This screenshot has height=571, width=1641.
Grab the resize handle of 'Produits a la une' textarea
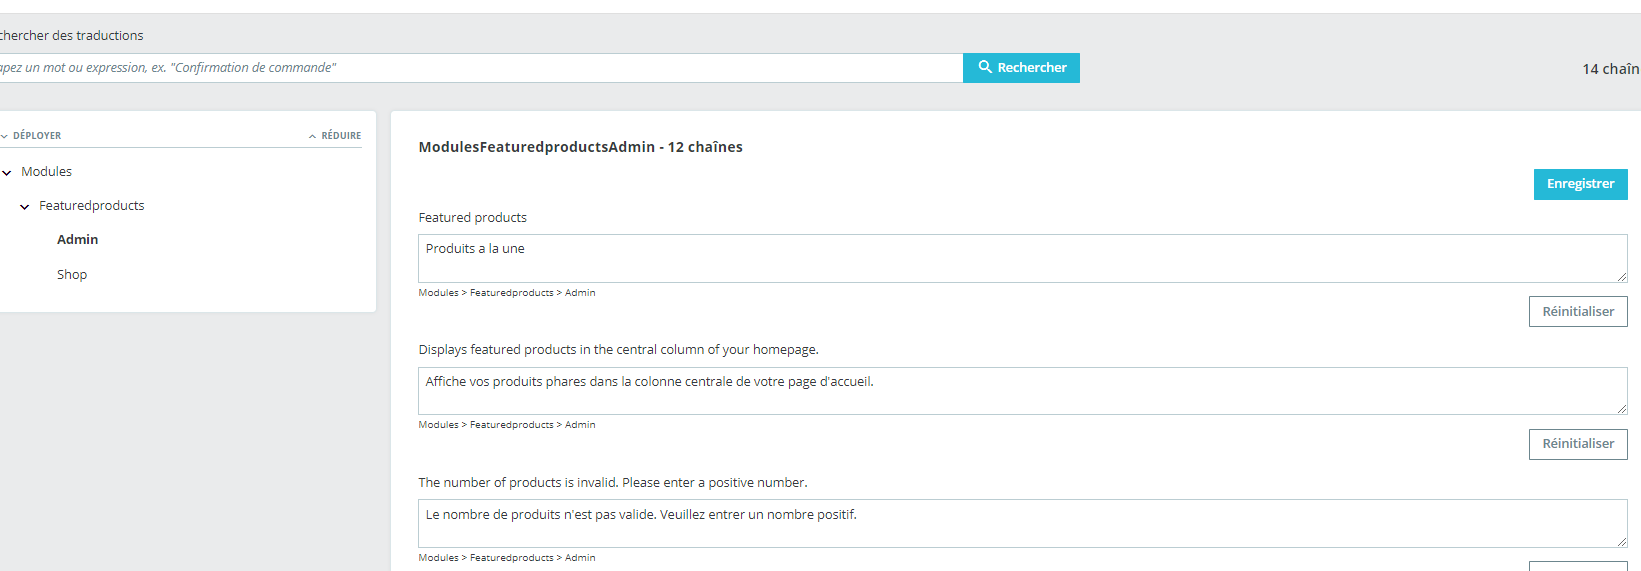(1621, 277)
